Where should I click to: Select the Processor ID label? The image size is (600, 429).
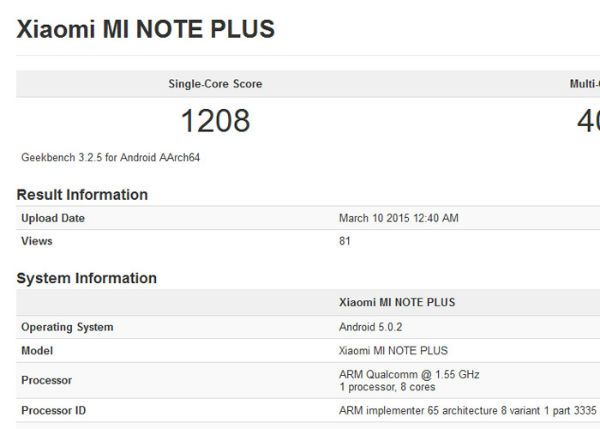(x=54, y=411)
